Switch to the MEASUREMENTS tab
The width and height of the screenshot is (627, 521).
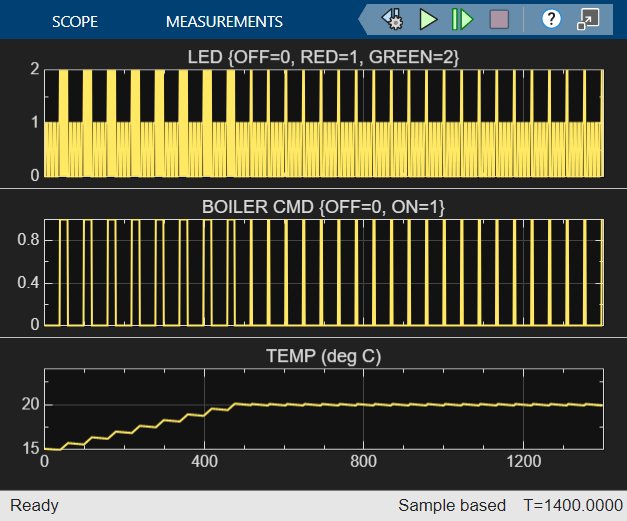[224, 22]
